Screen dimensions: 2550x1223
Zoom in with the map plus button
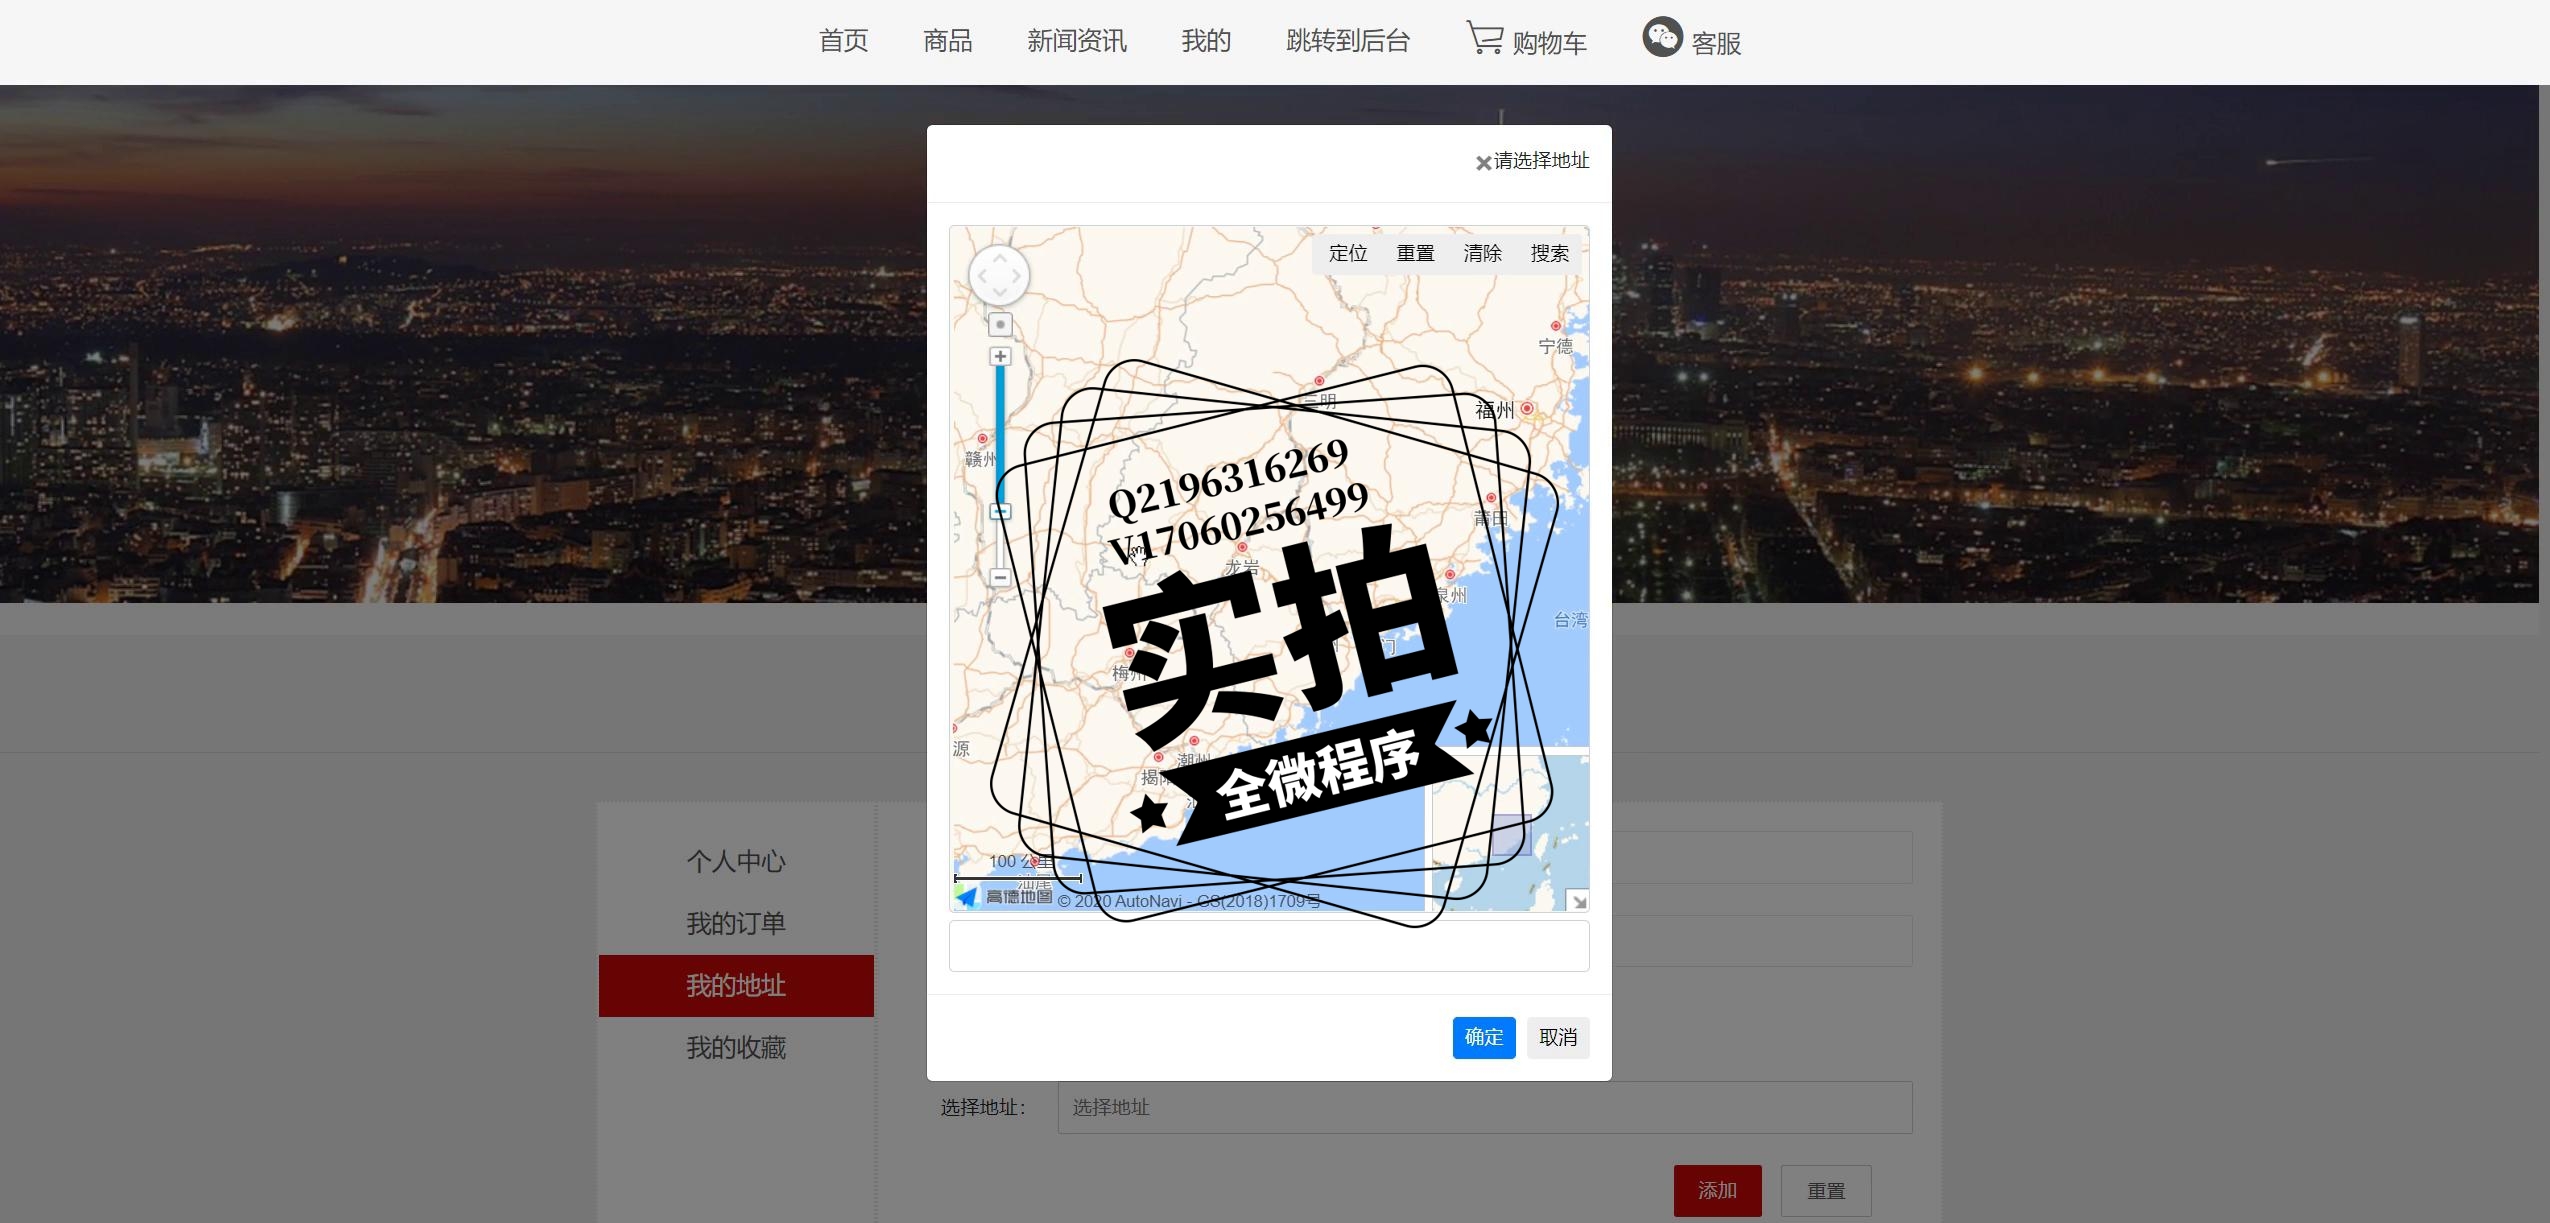(x=1000, y=356)
